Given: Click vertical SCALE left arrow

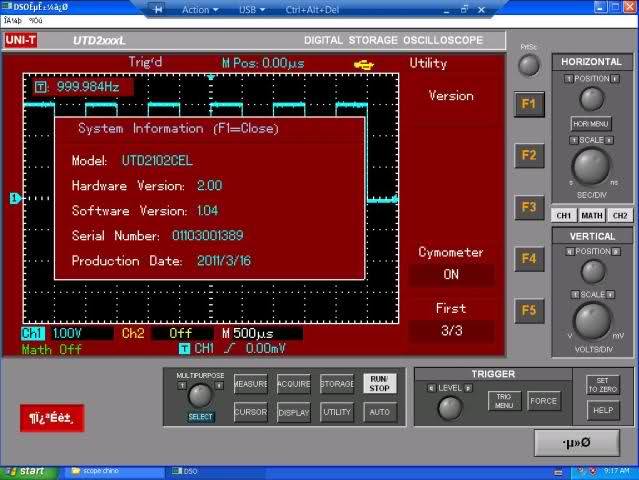Looking at the screenshot, I should point(575,295).
